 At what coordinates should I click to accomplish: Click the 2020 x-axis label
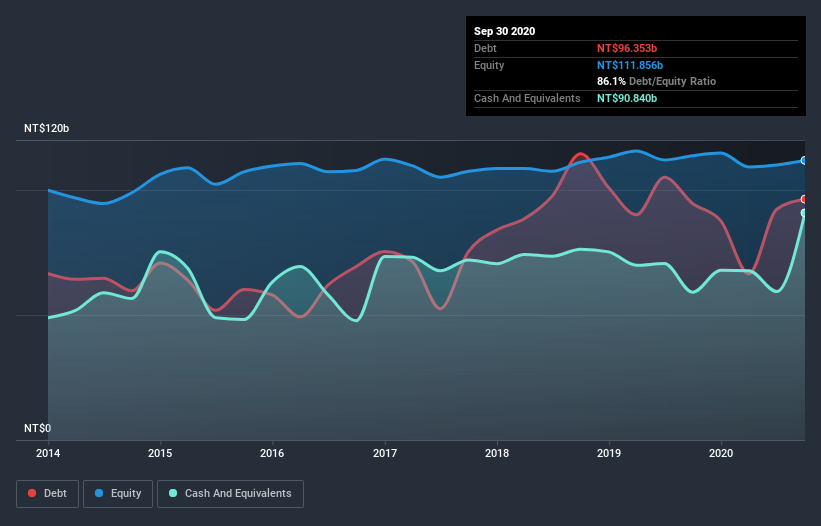721,453
